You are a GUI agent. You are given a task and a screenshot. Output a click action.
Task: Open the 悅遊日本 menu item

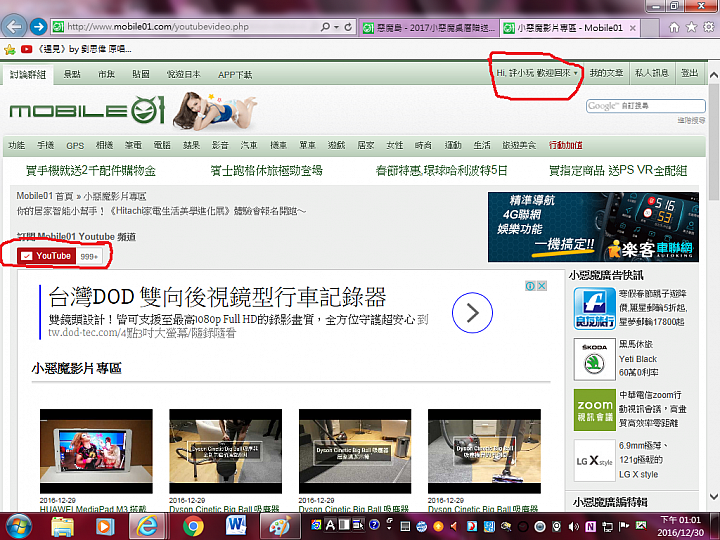184,74
